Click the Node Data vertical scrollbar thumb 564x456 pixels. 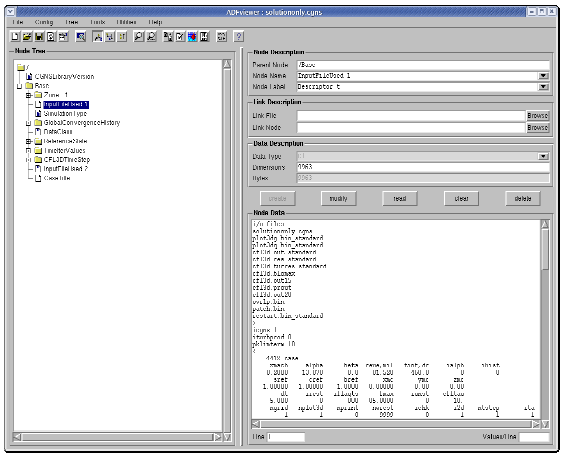545,249
